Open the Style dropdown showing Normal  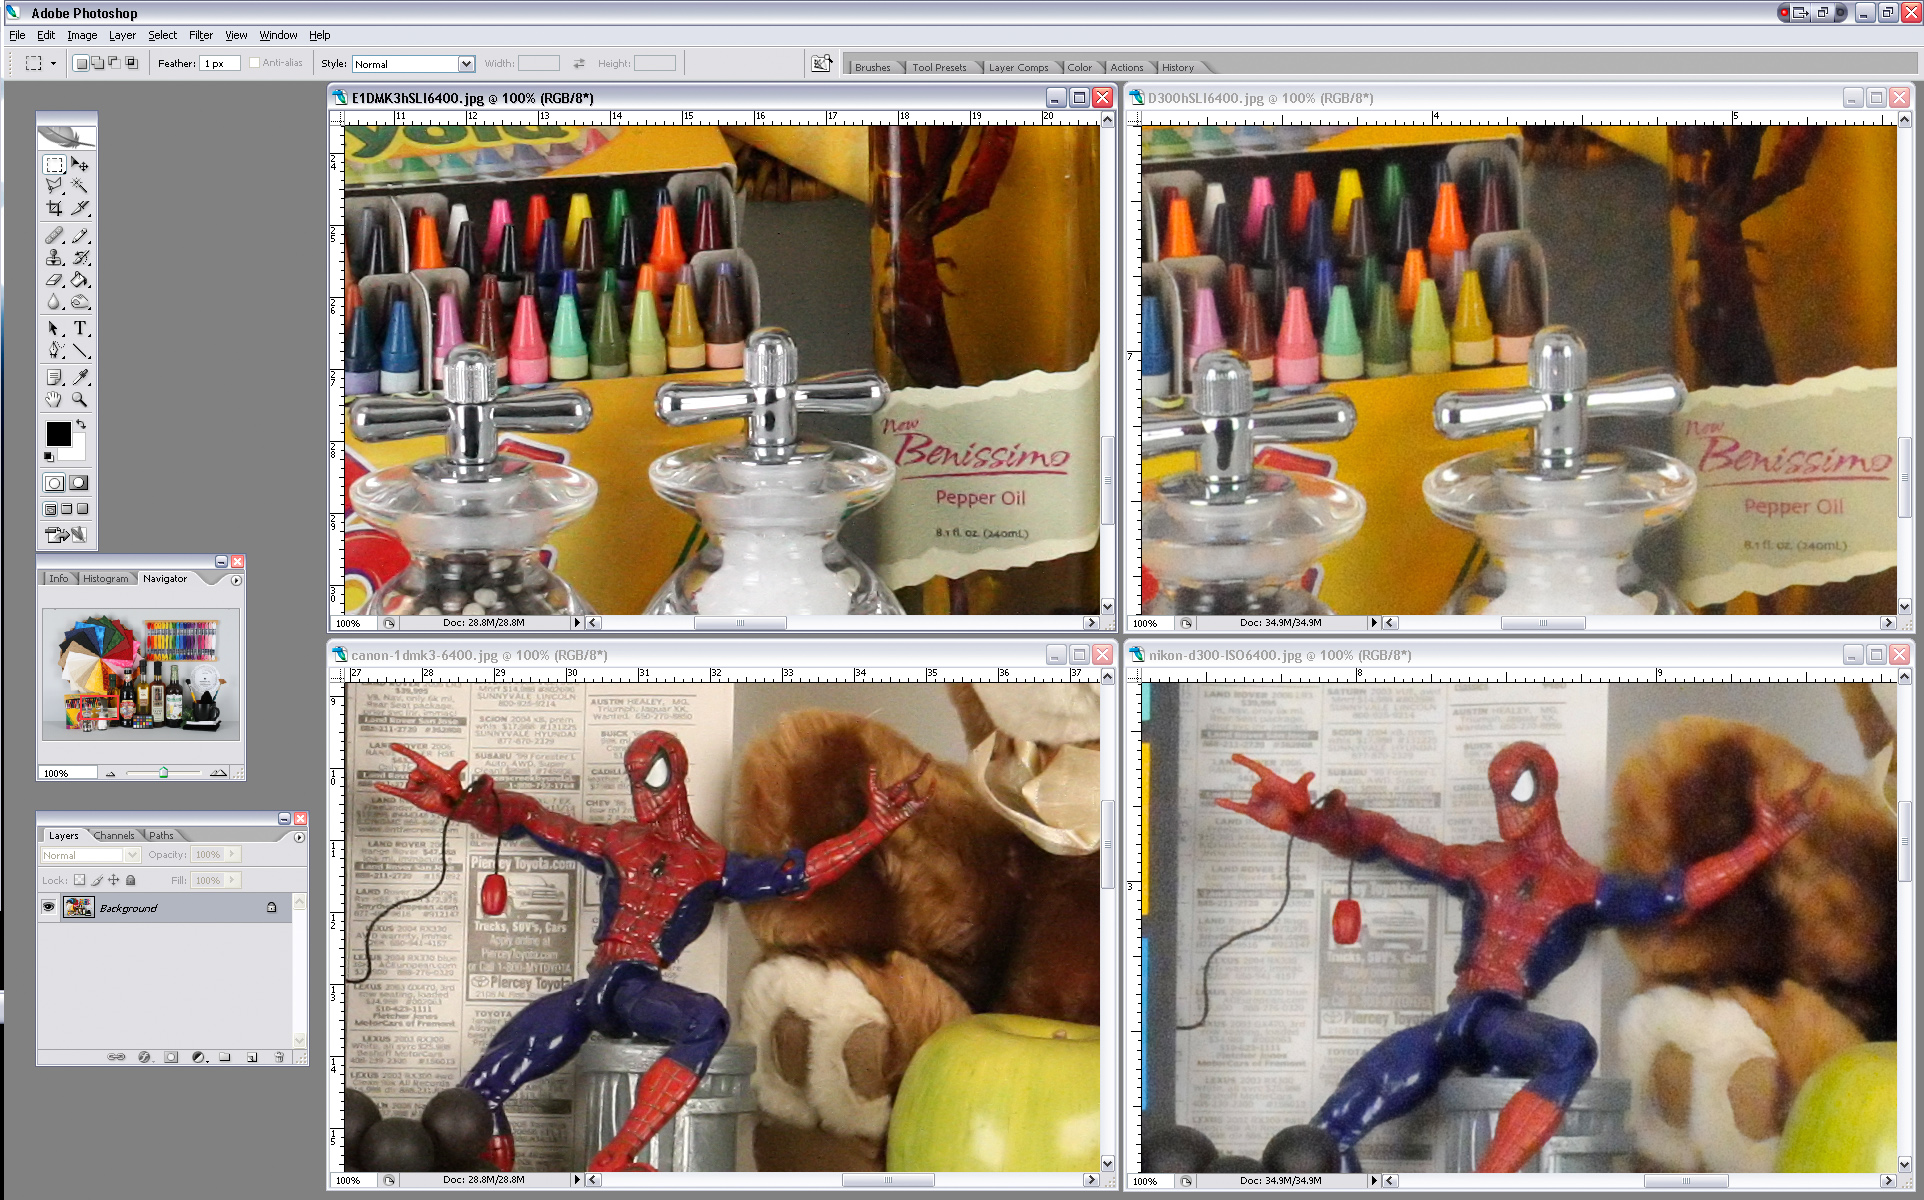[x=413, y=63]
